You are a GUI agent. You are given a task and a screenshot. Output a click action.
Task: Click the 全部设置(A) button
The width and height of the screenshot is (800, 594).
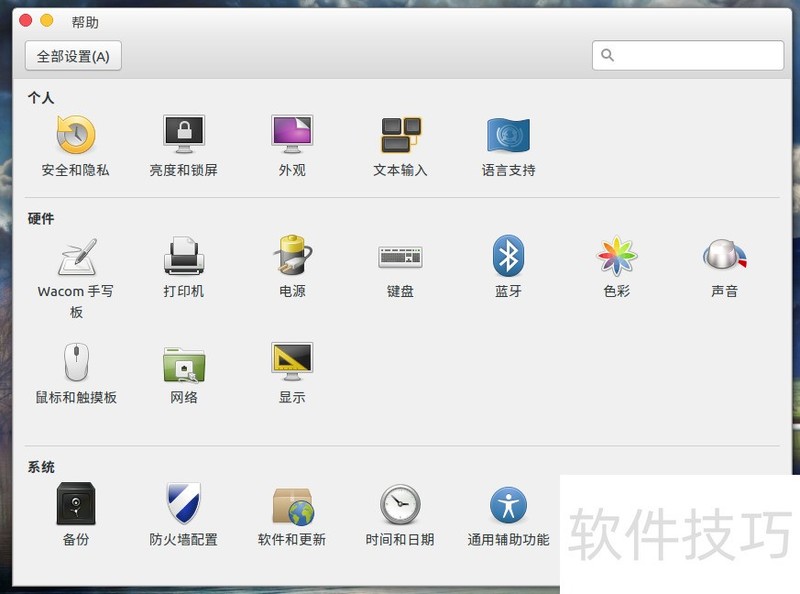pos(73,56)
